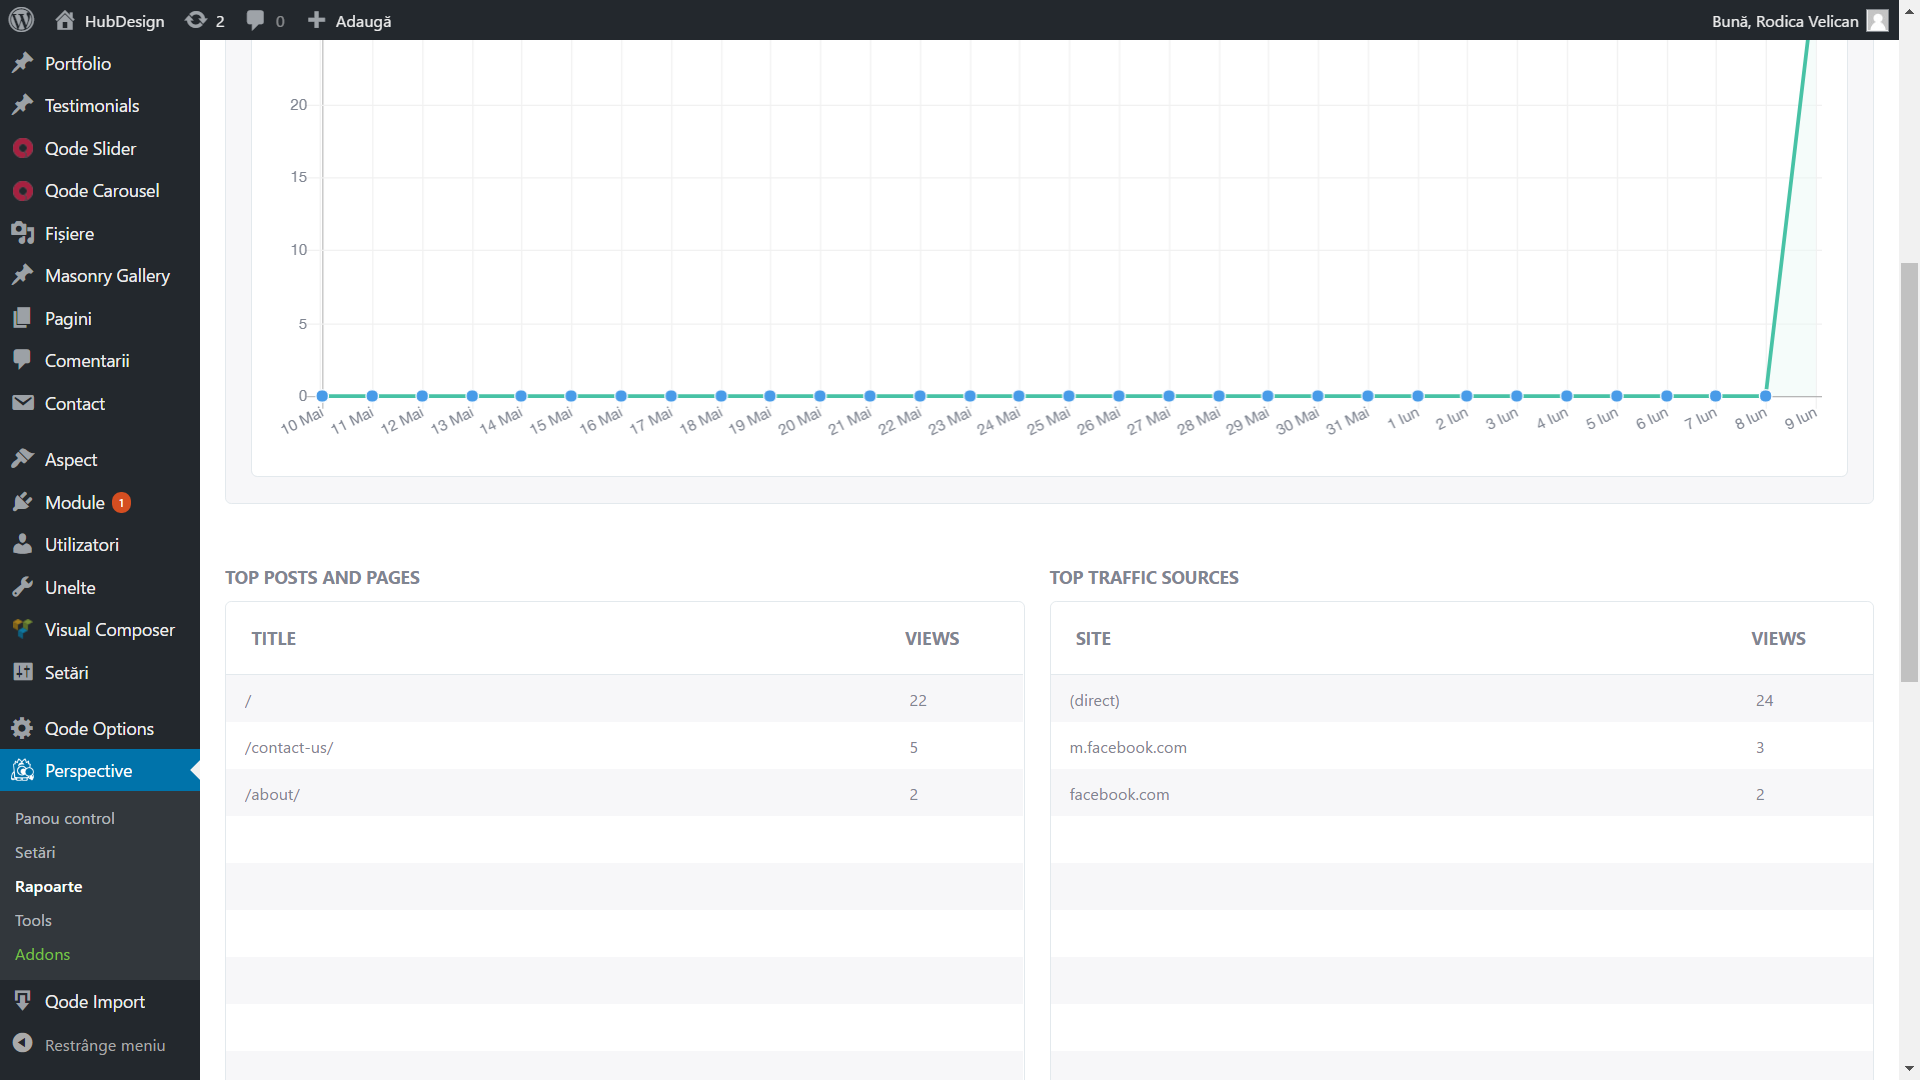Click the VIEWS header in traffic table
Viewport: 1920px width, 1080px height.
[1778, 638]
